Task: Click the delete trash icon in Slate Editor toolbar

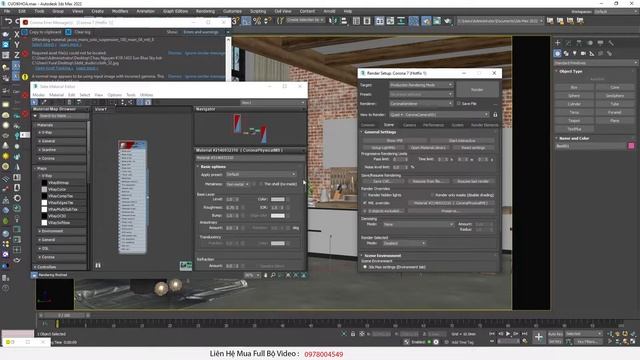Action: pyautogui.click(x=70, y=102)
